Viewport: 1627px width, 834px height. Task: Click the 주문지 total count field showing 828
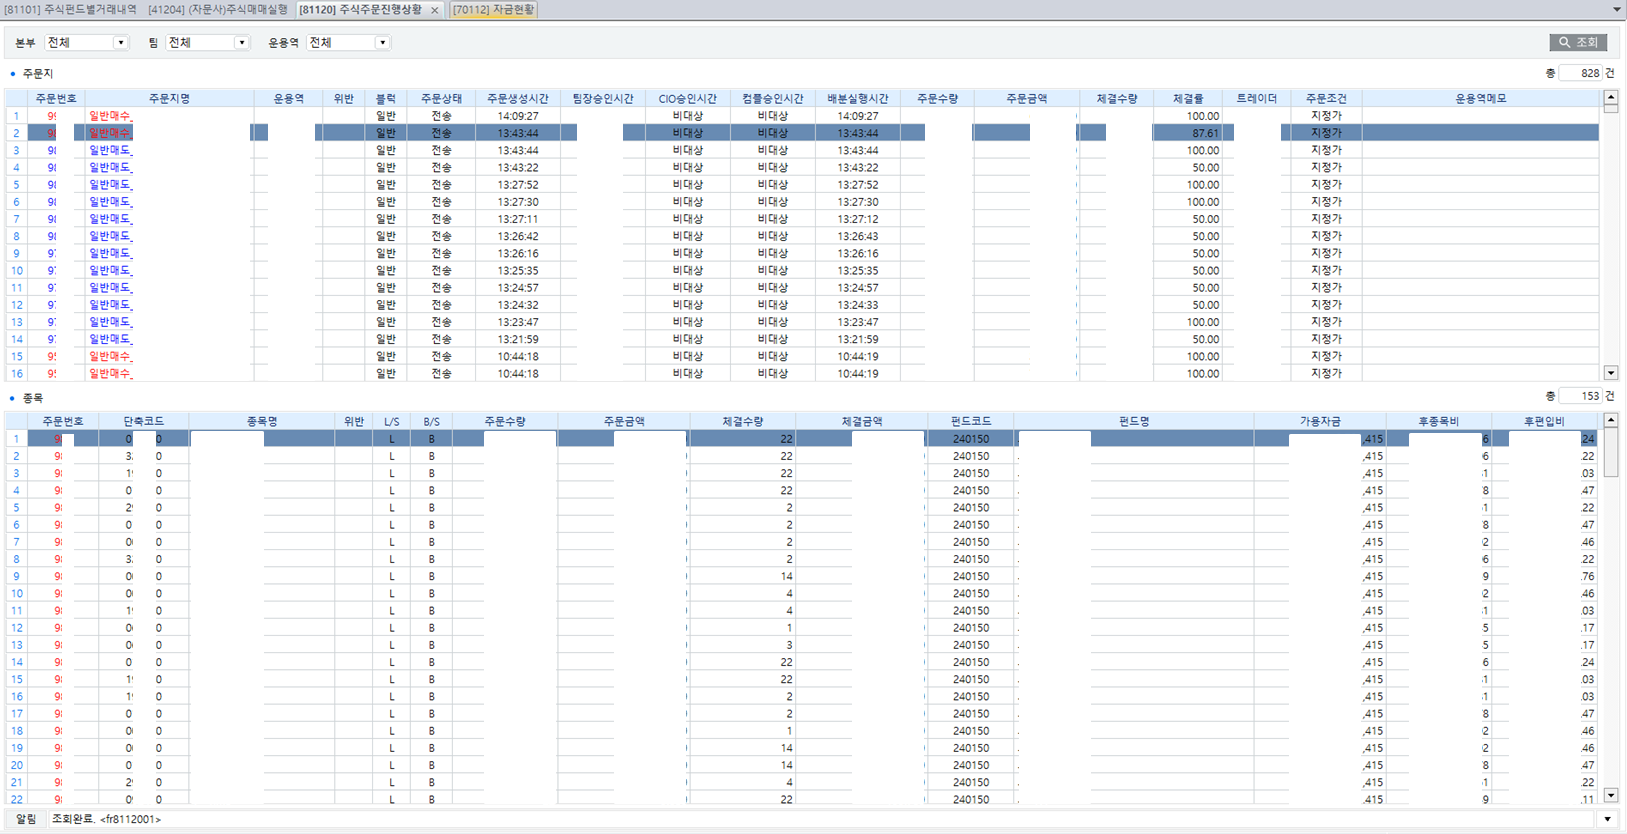pos(1581,73)
